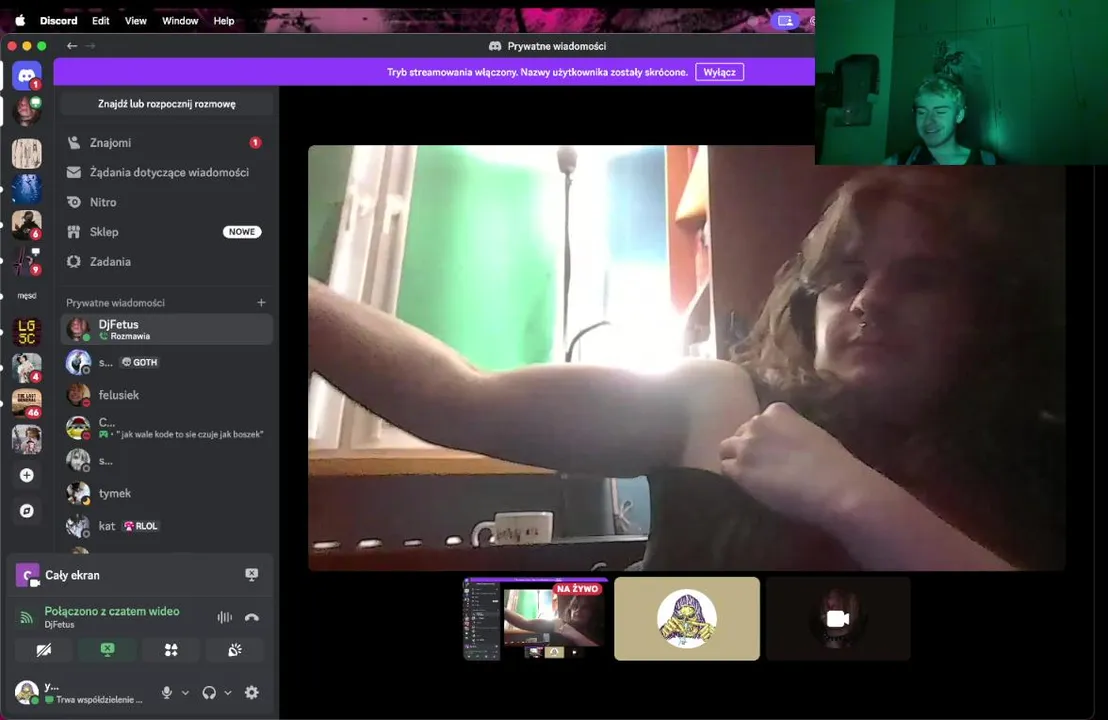The width and height of the screenshot is (1108, 720).
Task: Toggle noise suppression waveform icon
Action: coord(225,618)
